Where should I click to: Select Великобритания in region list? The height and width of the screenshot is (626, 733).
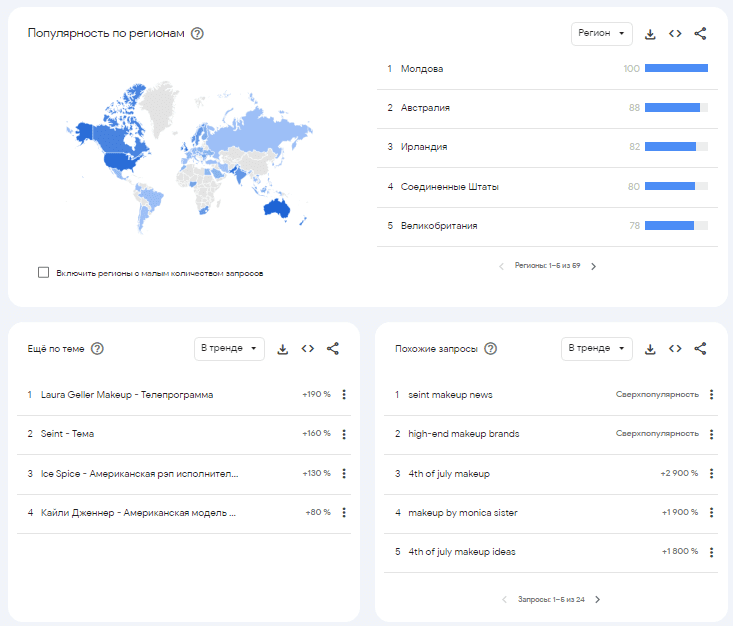(x=547, y=226)
